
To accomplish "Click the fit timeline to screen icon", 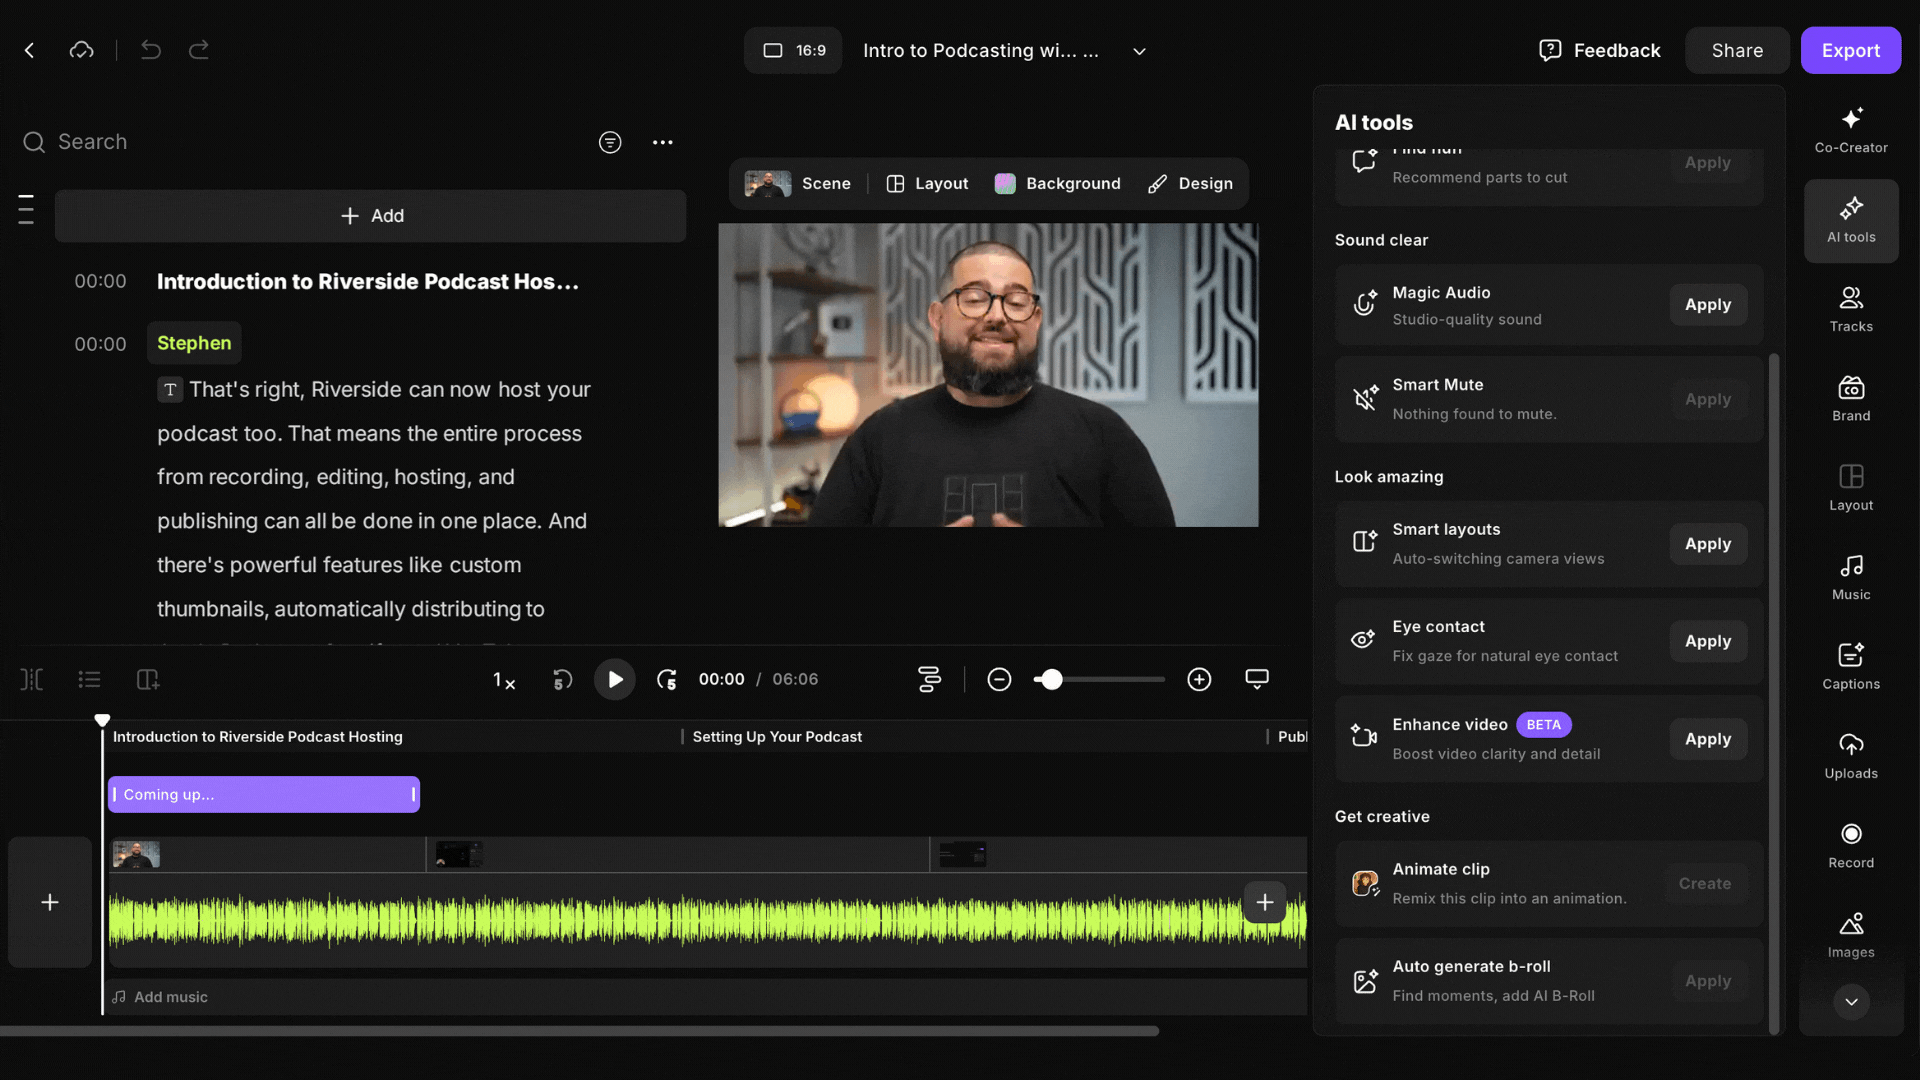I will [x=1257, y=680].
